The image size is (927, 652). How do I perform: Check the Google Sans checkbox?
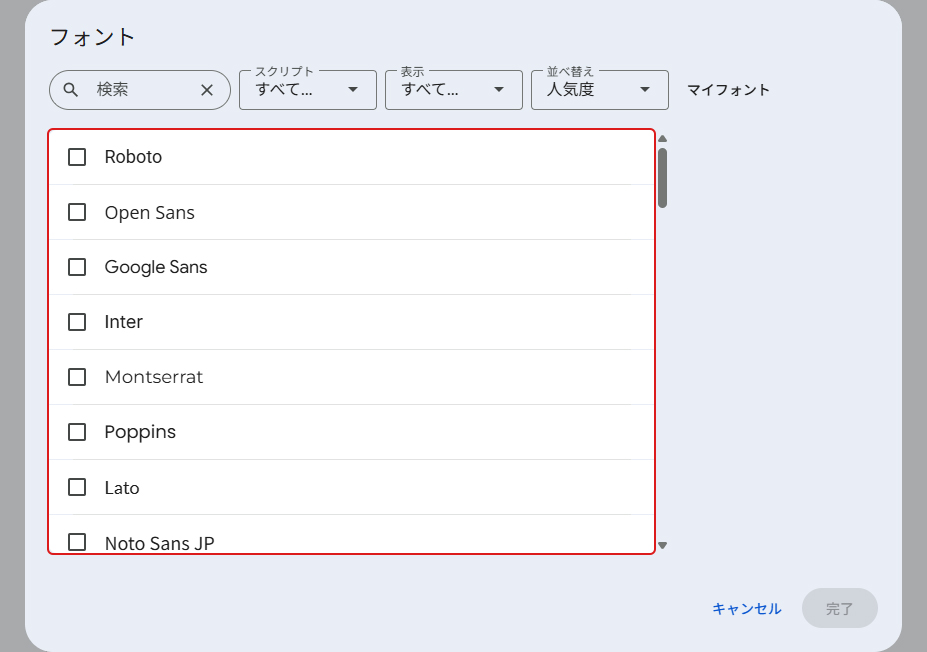(77, 267)
